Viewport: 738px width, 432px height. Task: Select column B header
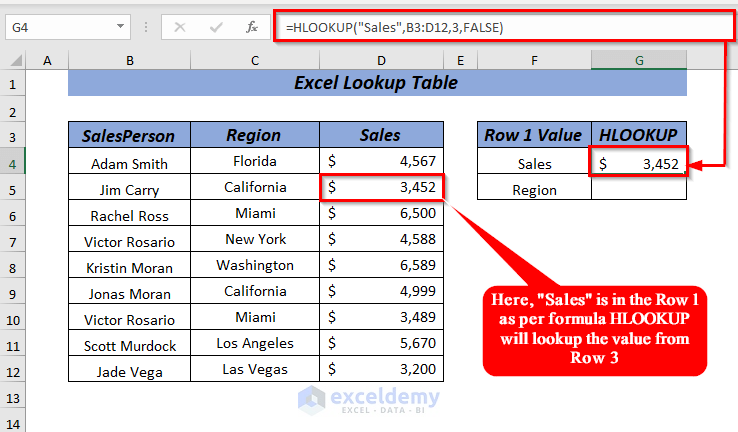pos(129,61)
